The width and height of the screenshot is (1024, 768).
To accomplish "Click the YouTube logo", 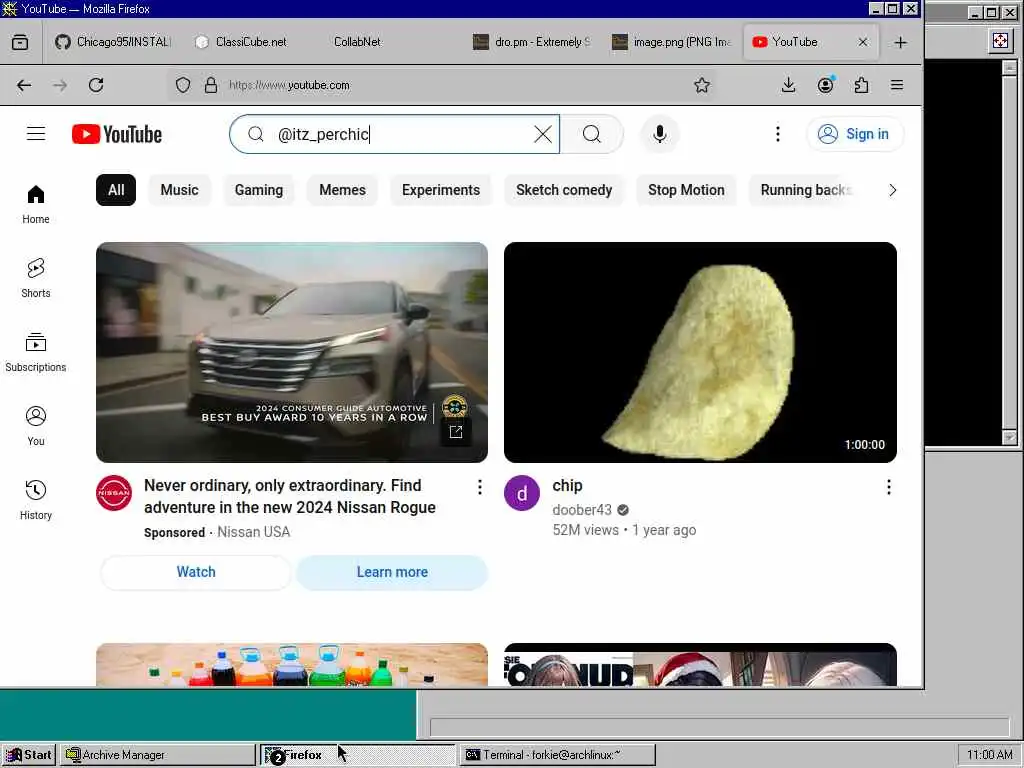I will 117,134.
